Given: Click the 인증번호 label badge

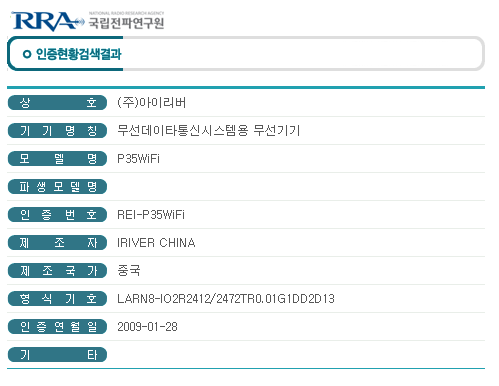Looking at the screenshot, I should point(57,214).
